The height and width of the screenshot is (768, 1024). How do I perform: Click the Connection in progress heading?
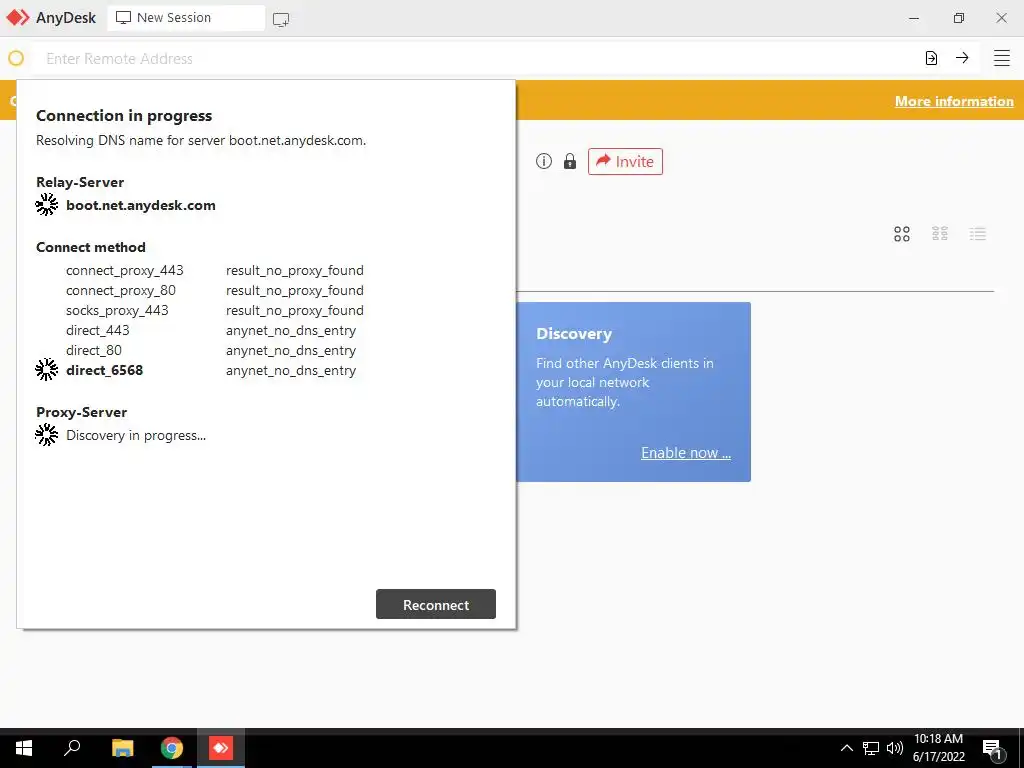click(x=124, y=116)
